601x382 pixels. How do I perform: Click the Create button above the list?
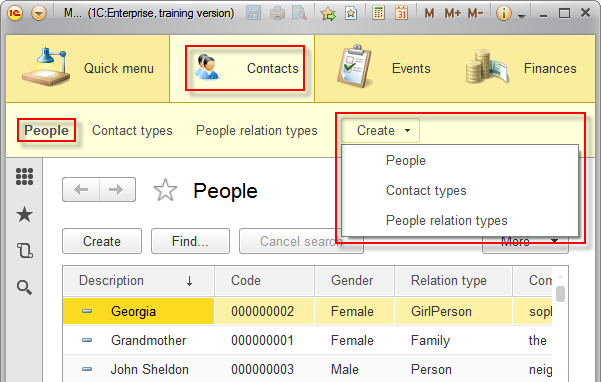[102, 241]
